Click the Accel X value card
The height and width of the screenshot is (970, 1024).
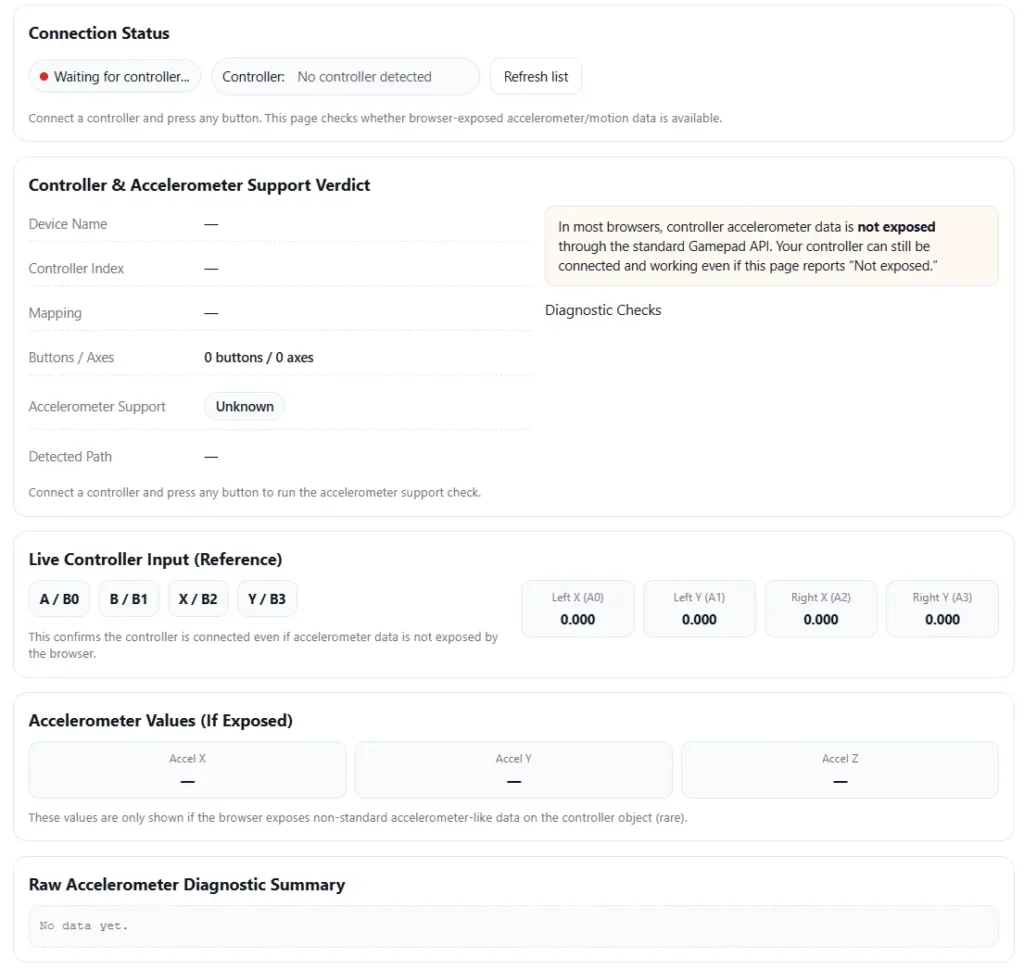click(187, 770)
